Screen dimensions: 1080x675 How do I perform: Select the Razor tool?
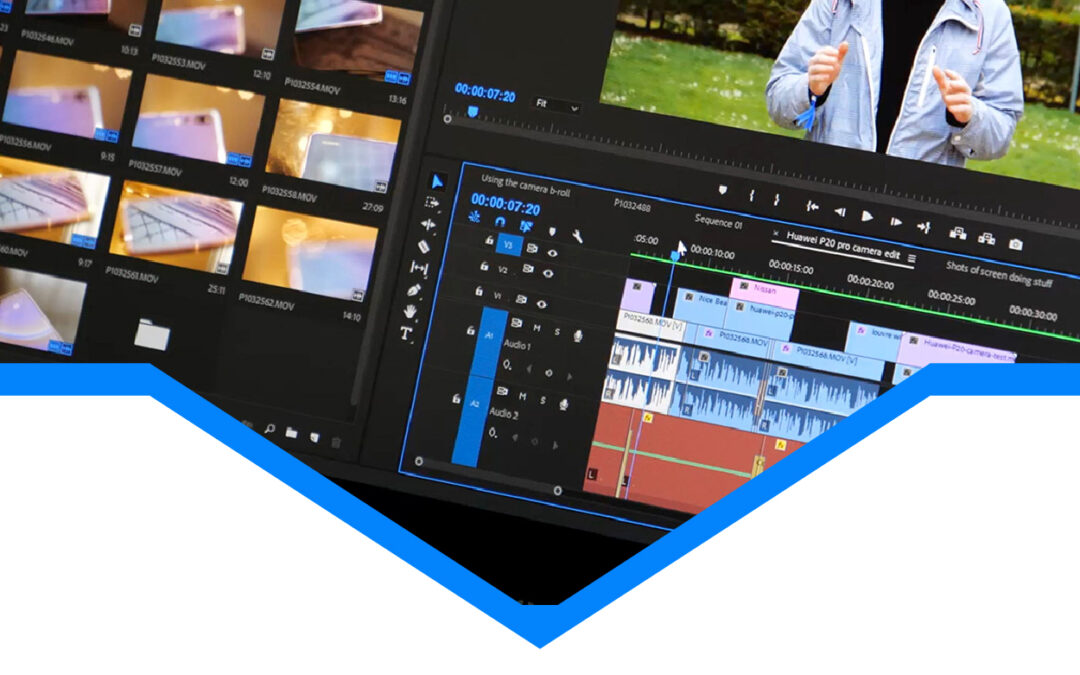(x=424, y=246)
